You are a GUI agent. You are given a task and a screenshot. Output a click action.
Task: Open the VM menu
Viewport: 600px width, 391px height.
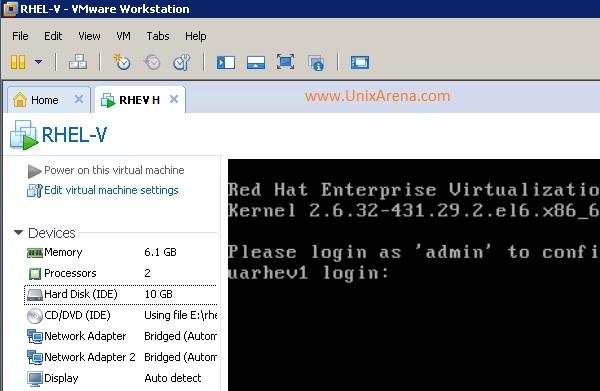click(x=123, y=36)
